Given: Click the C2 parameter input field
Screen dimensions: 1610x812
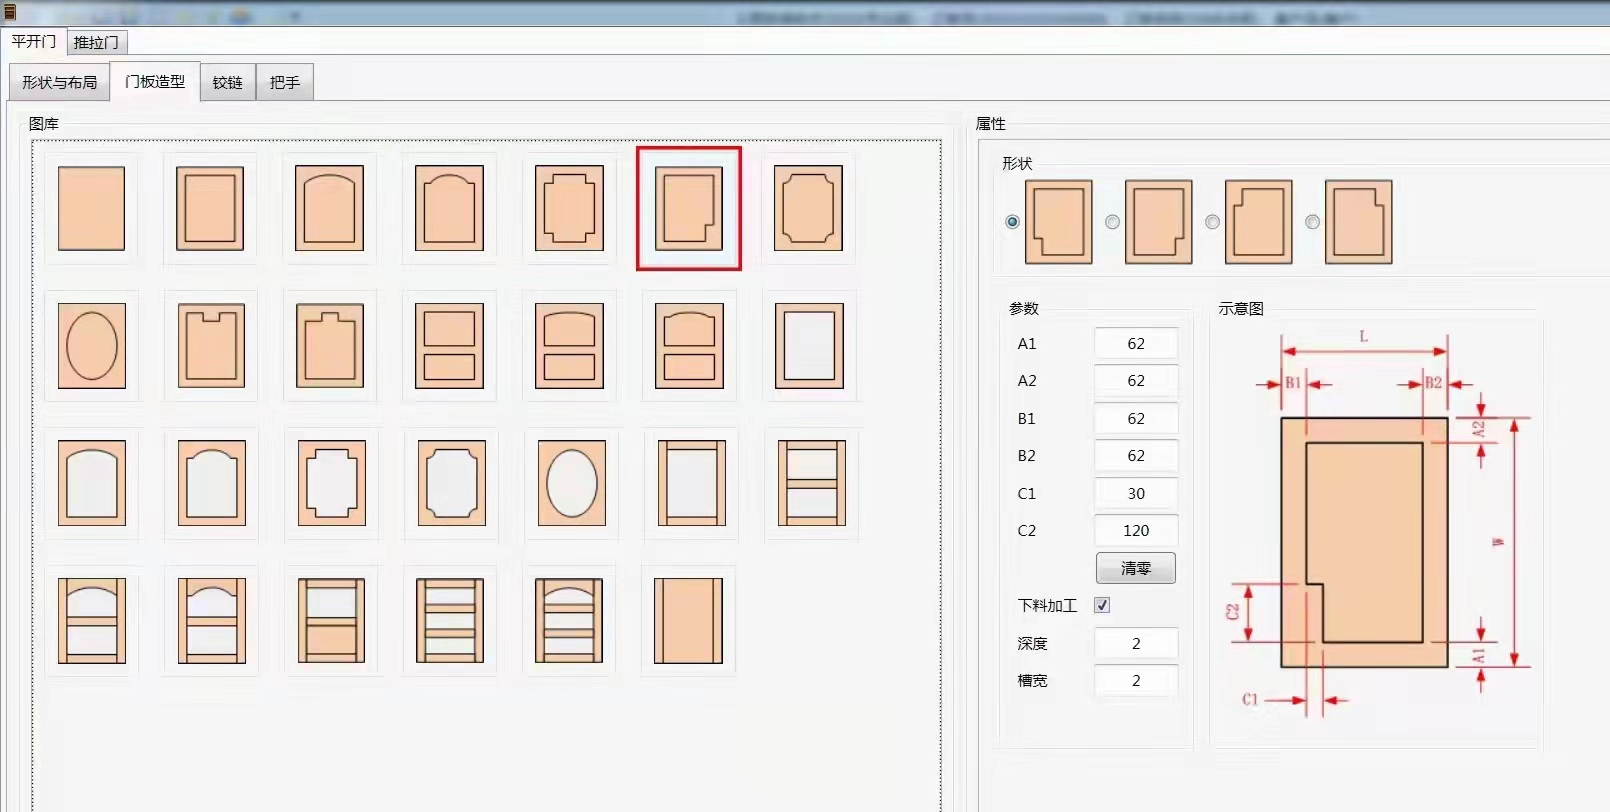Looking at the screenshot, I should coord(1135,530).
